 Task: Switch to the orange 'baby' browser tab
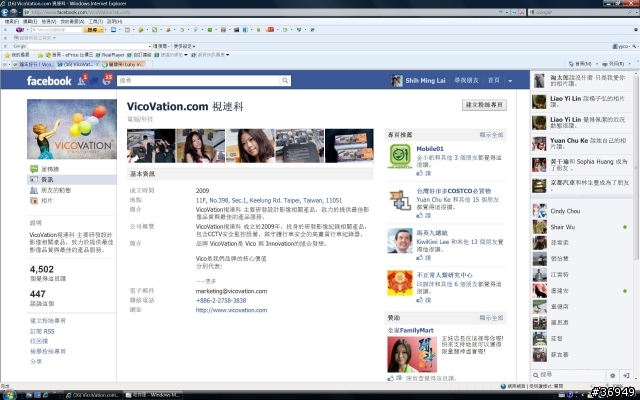point(123,64)
